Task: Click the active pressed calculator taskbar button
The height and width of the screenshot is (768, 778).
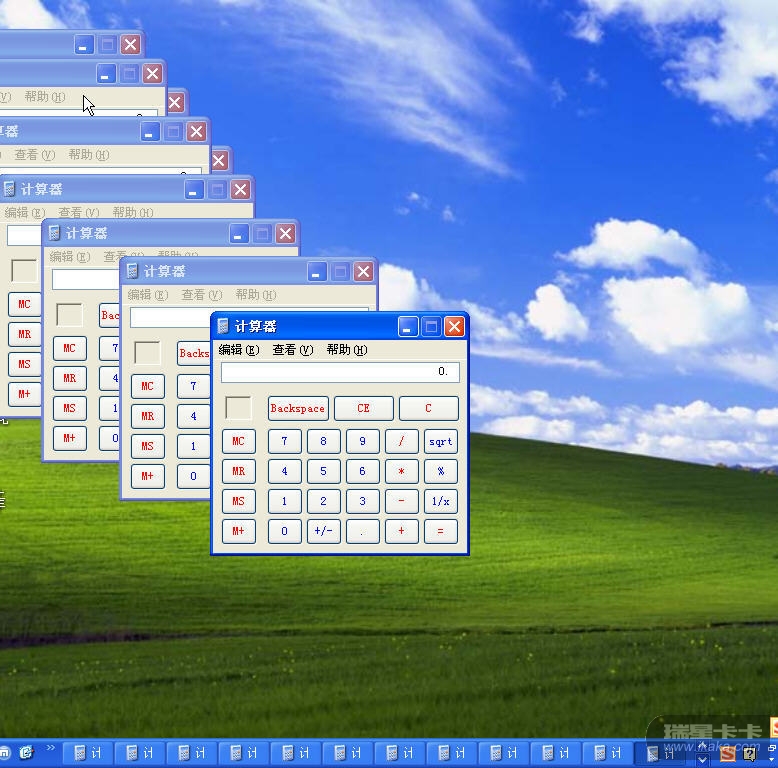Action: click(x=661, y=754)
